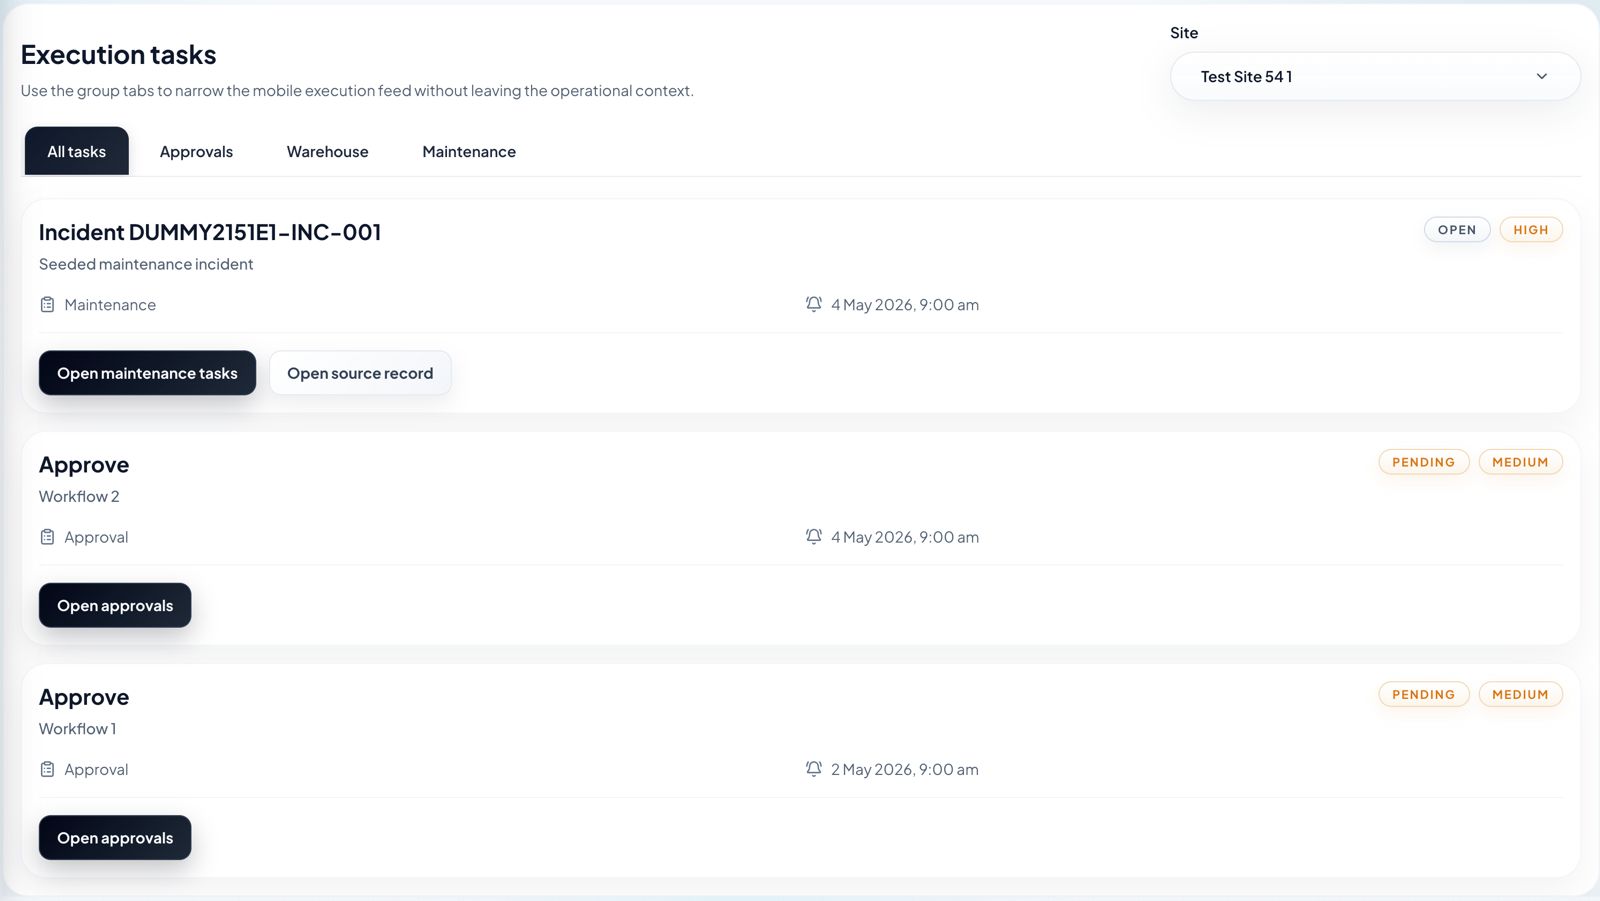Click the Open source record button
The width and height of the screenshot is (1600, 901).
pyautogui.click(x=360, y=373)
